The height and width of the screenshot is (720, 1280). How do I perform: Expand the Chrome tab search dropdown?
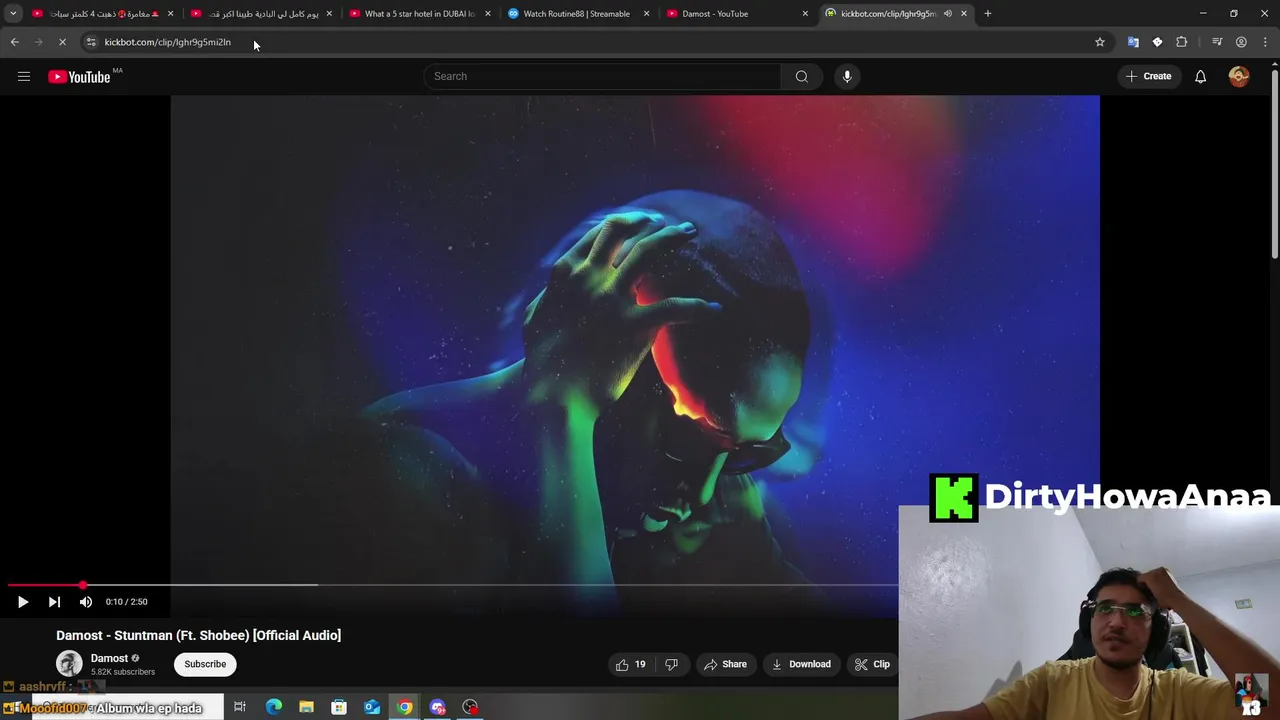click(x=13, y=14)
